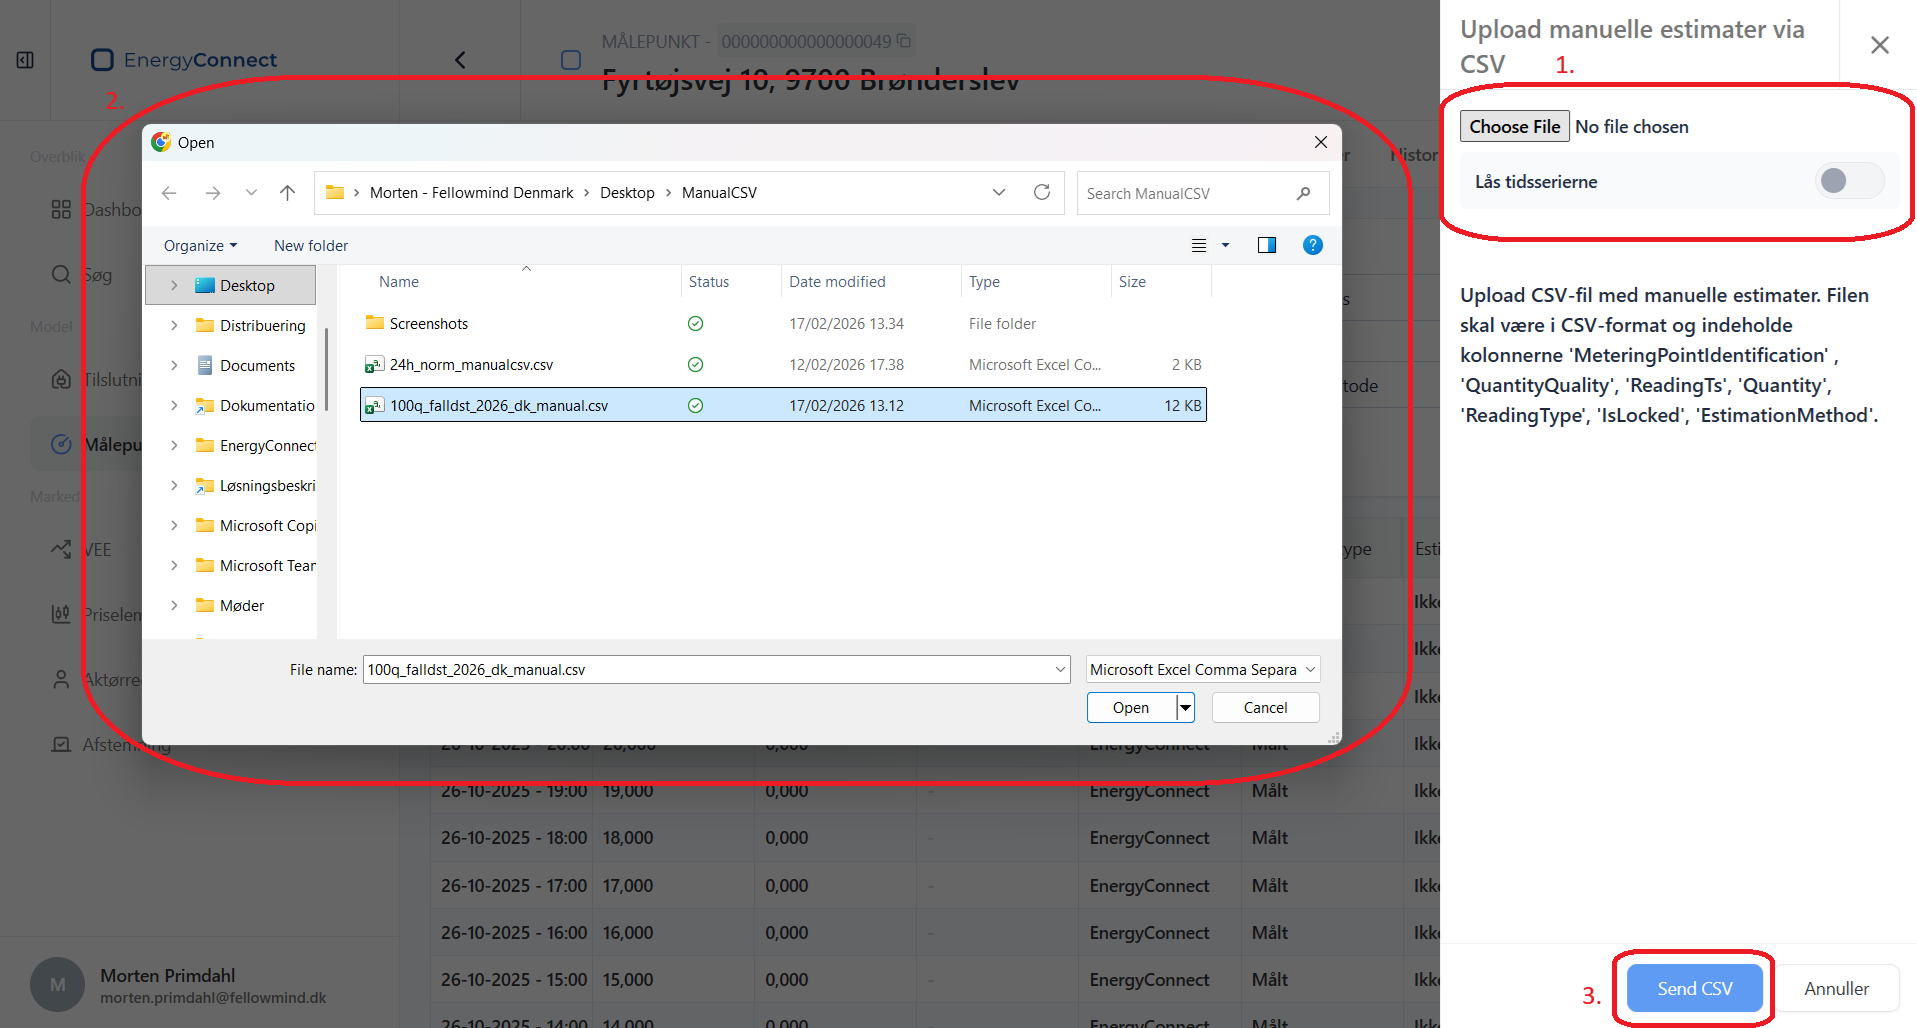Viewport: 1917px width, 1028px height.
Task: Click Desktop in the address breadcrumb
Action: [627, 193]
